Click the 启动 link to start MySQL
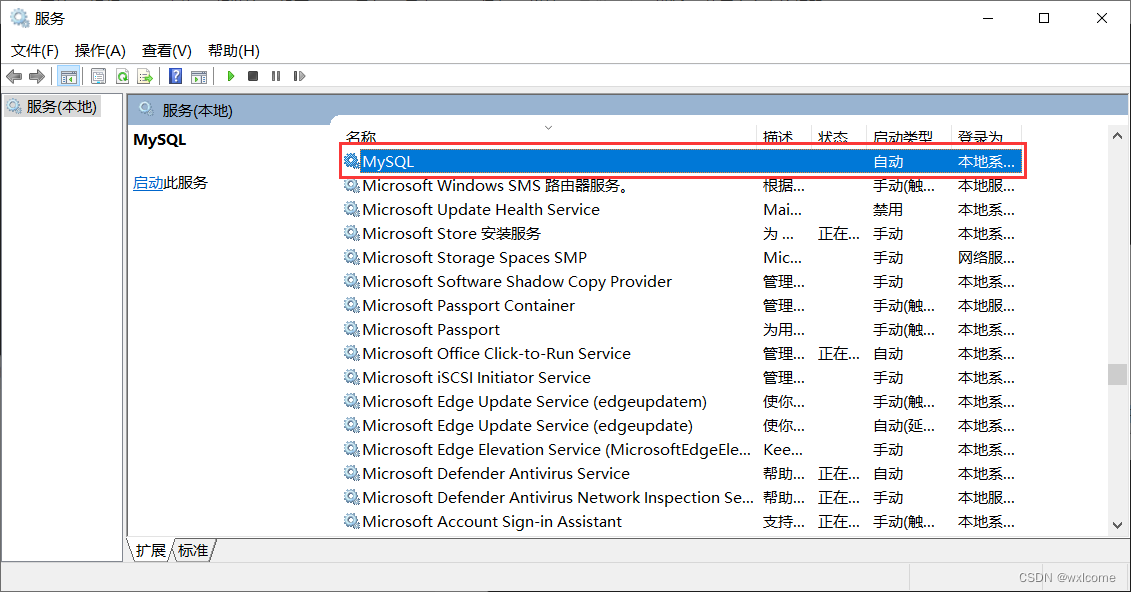The image size is (1131, 592). [148, 182]
